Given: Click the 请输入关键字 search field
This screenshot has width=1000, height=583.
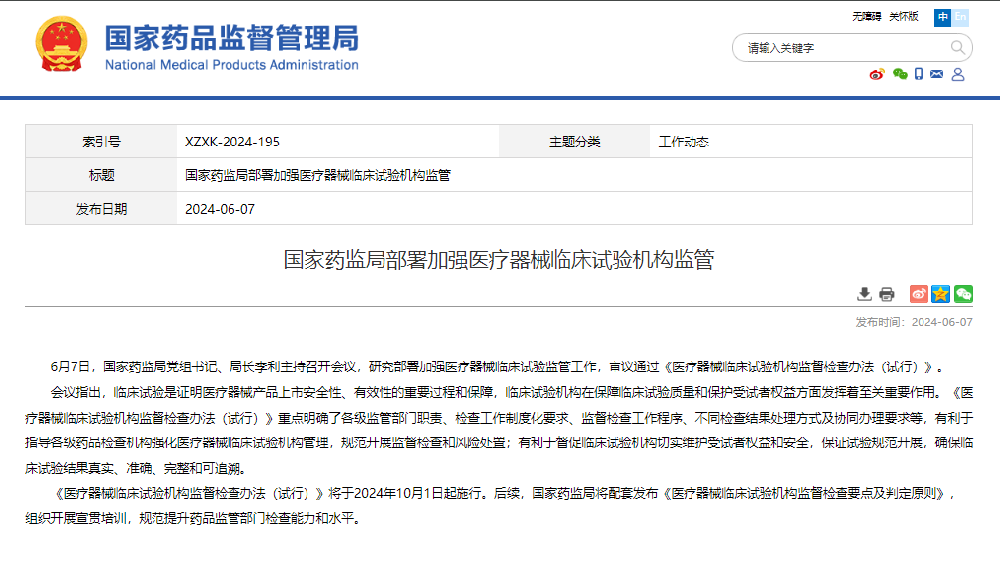Looking at the screenshot, I should [x=840, y=47].
